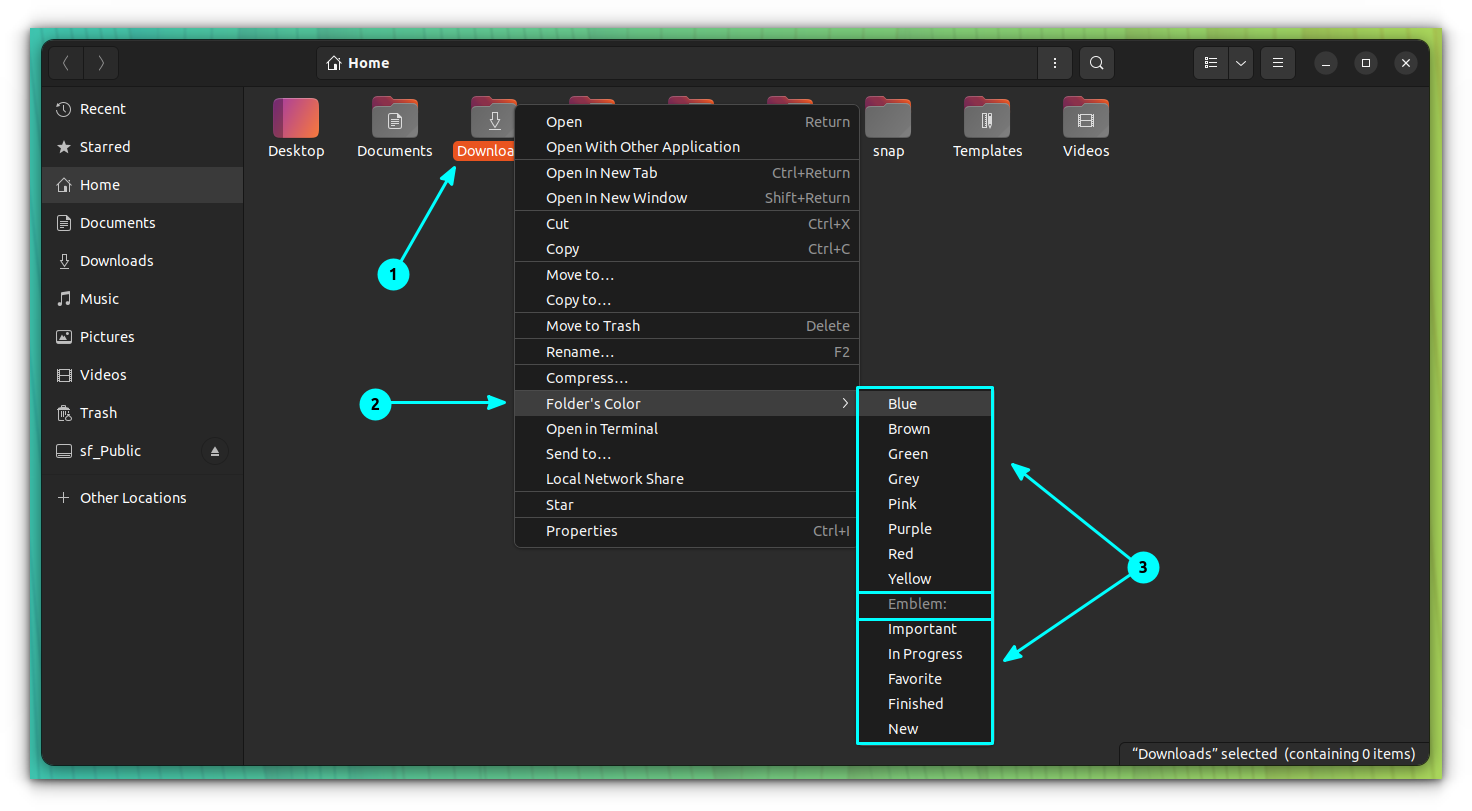Screen dimensions: 1472x811
Task: Click the search magnifier icon
Action: [x=1097, y=63]
